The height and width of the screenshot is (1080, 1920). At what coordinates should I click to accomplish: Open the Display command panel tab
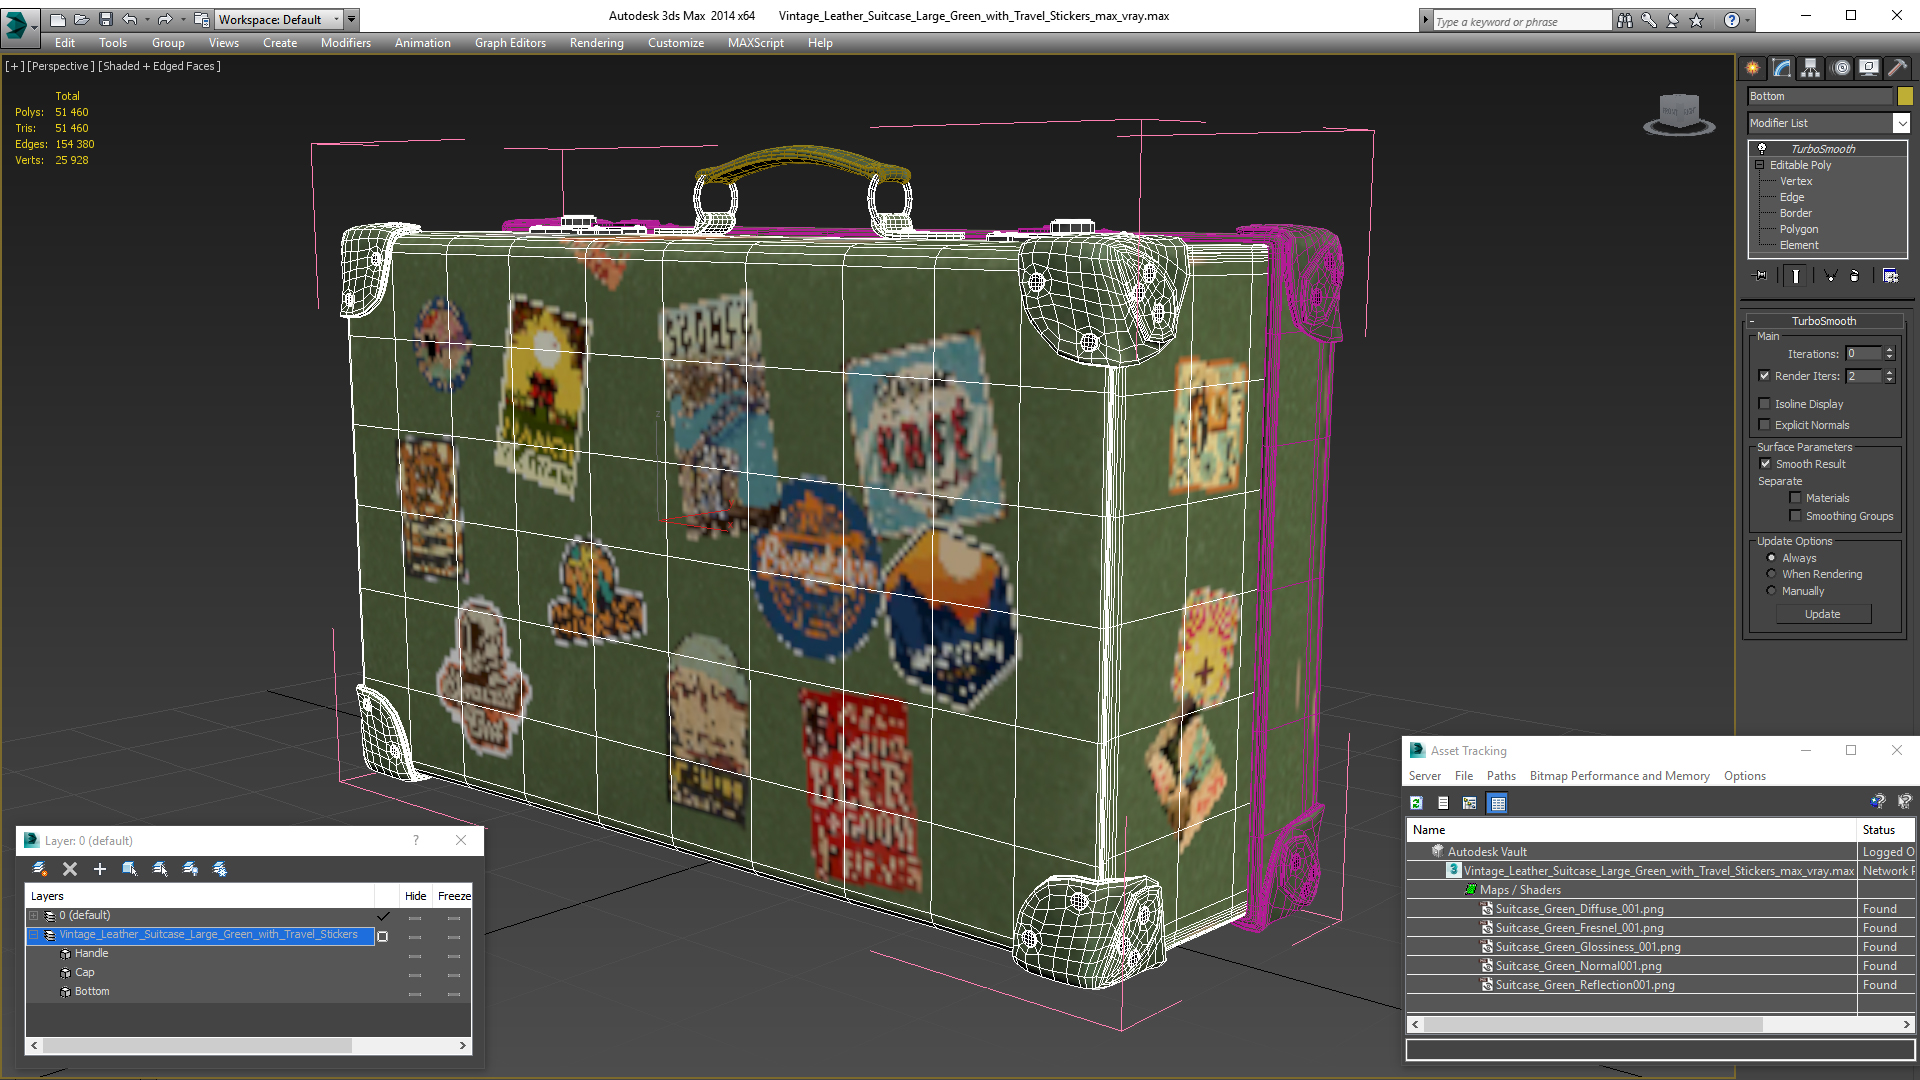pos(1868,68)
